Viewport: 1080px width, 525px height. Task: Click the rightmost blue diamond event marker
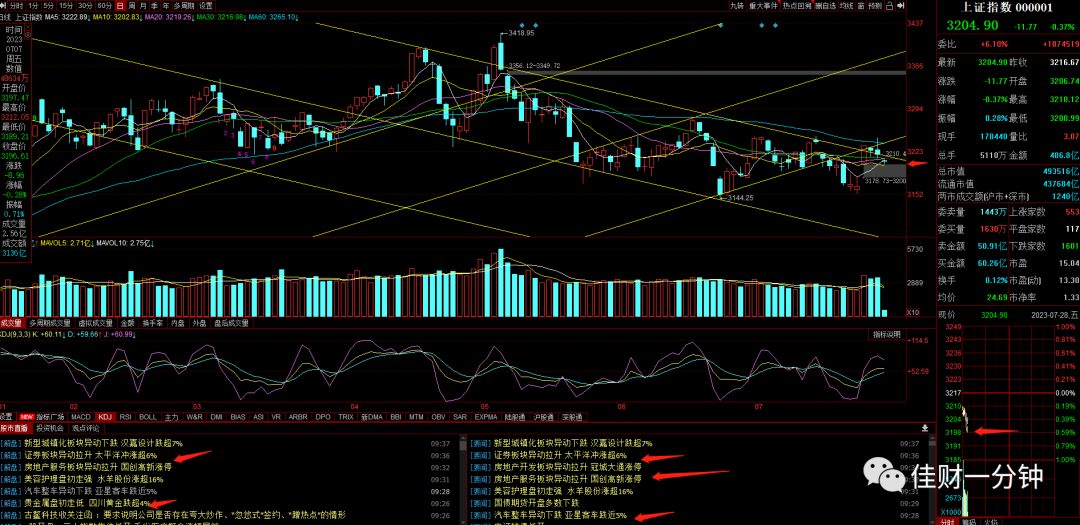click(776, 25)
